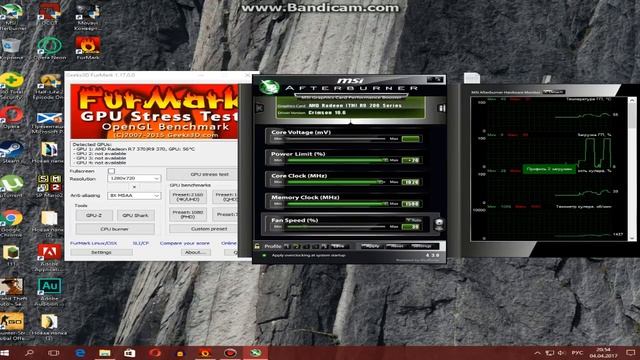Launch Adobe Audition from desktop
The image size is (640, 360).
pos(49,291)
